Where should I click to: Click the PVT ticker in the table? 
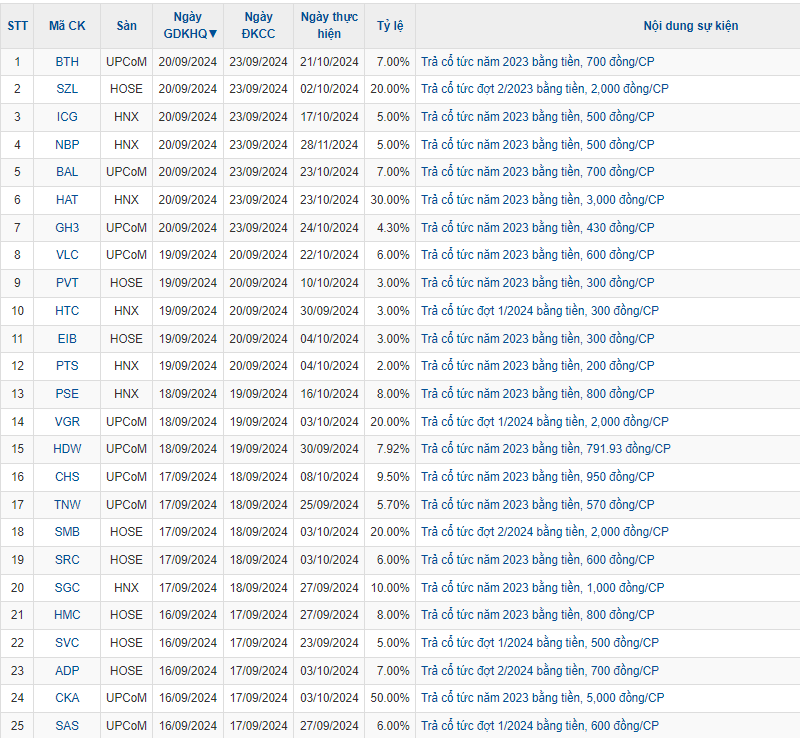[67, 283]
